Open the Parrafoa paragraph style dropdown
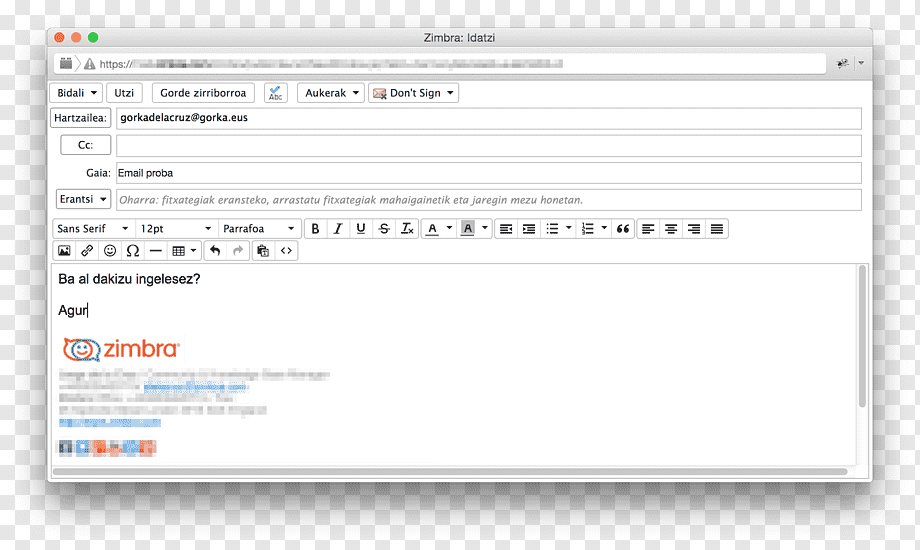The width and height of the screenshot is (920, 550). [x=259, y=229]
